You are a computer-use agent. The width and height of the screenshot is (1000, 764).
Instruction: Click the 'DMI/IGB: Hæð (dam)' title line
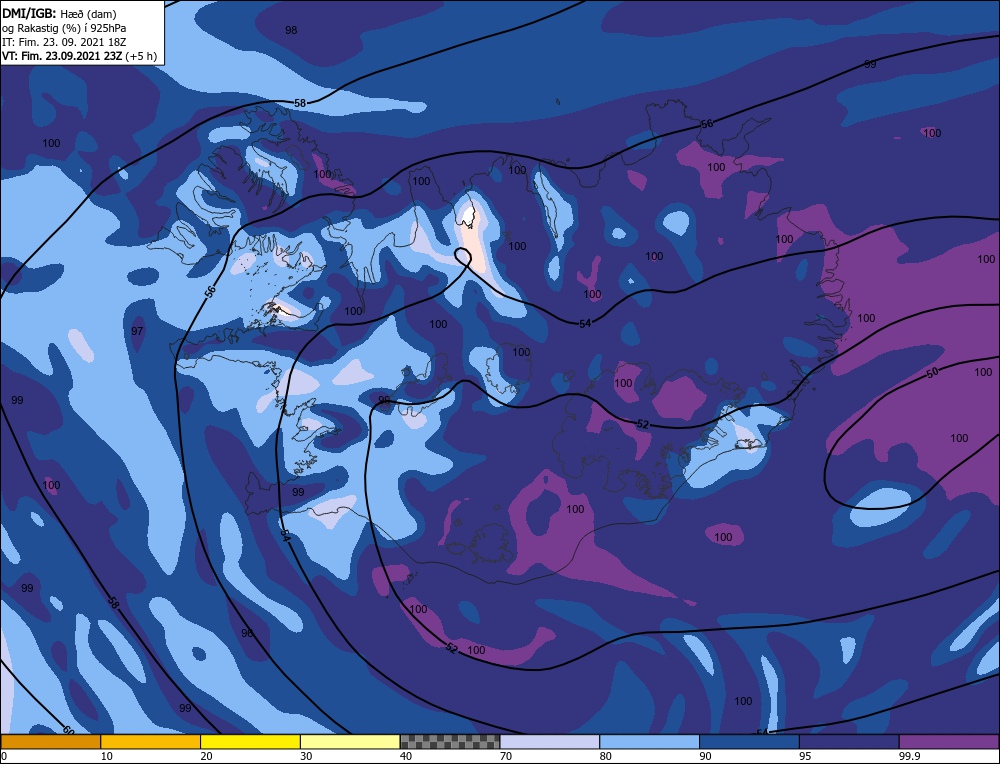pos(59,14)
